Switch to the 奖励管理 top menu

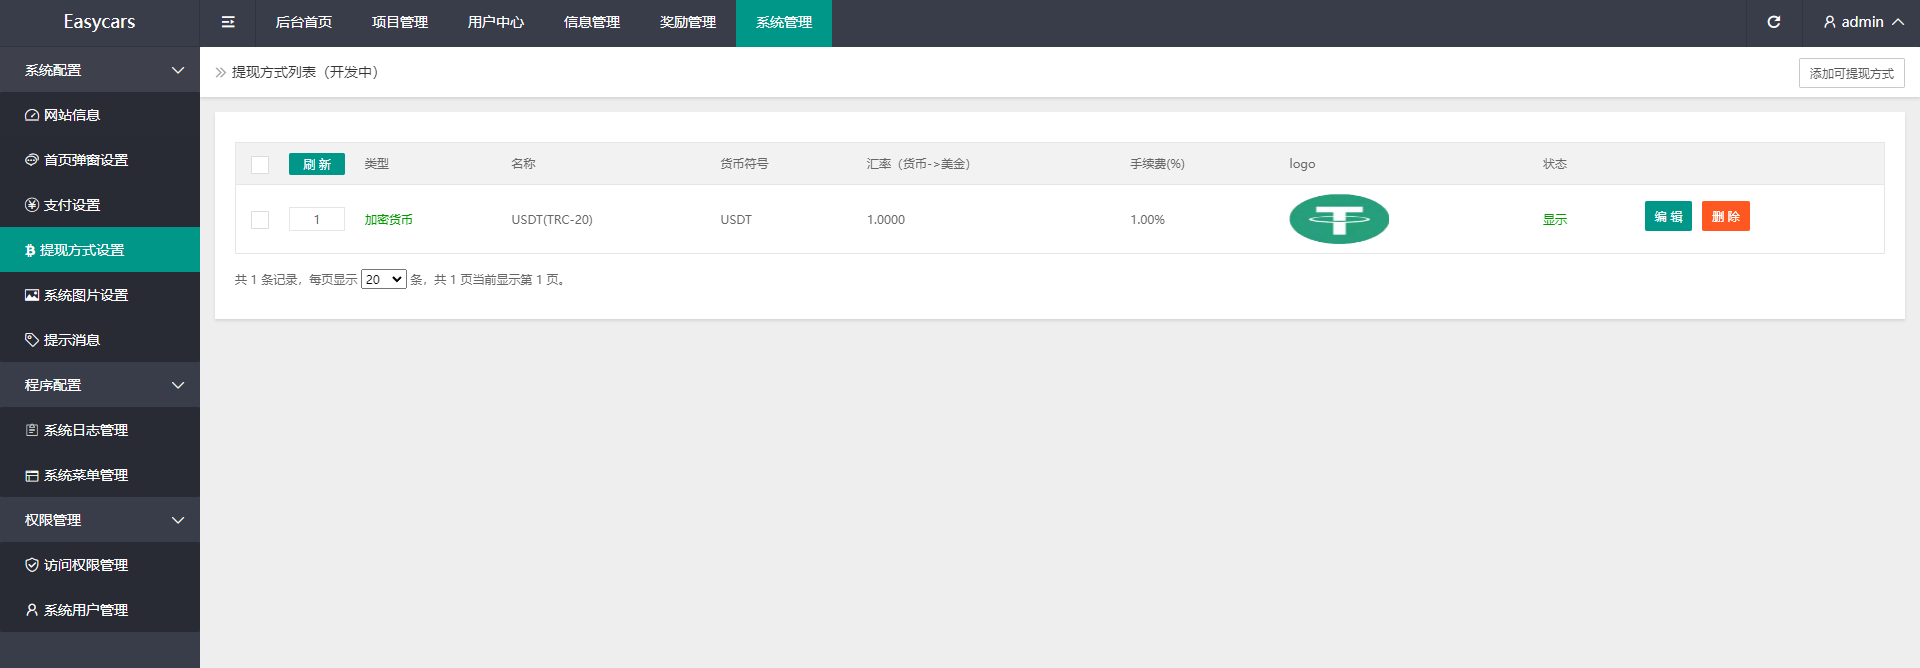(x=687, y=23)
